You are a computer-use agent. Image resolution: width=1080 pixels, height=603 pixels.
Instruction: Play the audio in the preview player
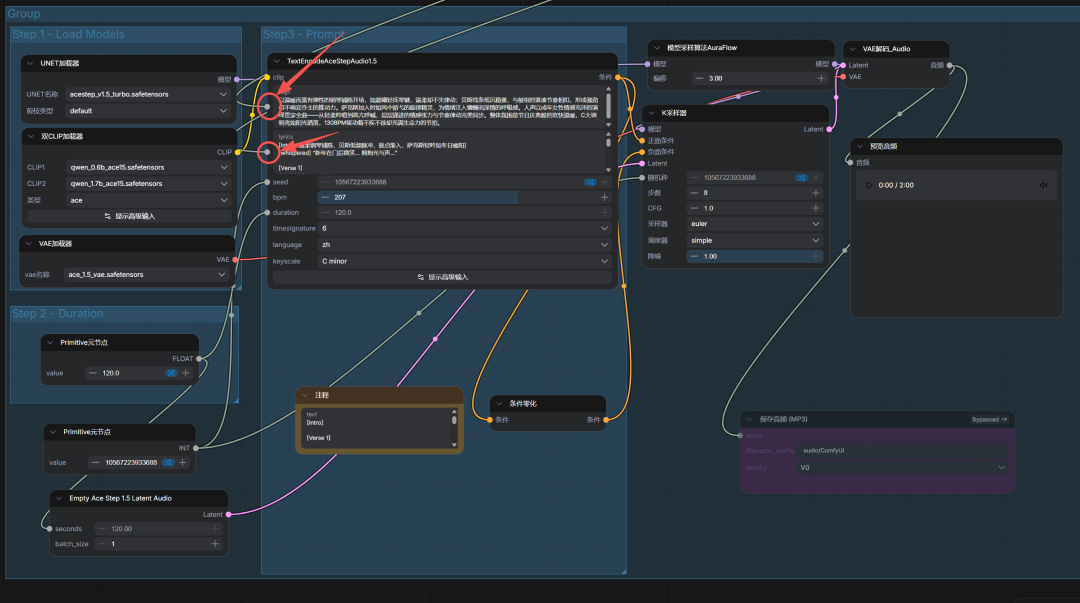(x=869, y=185)
